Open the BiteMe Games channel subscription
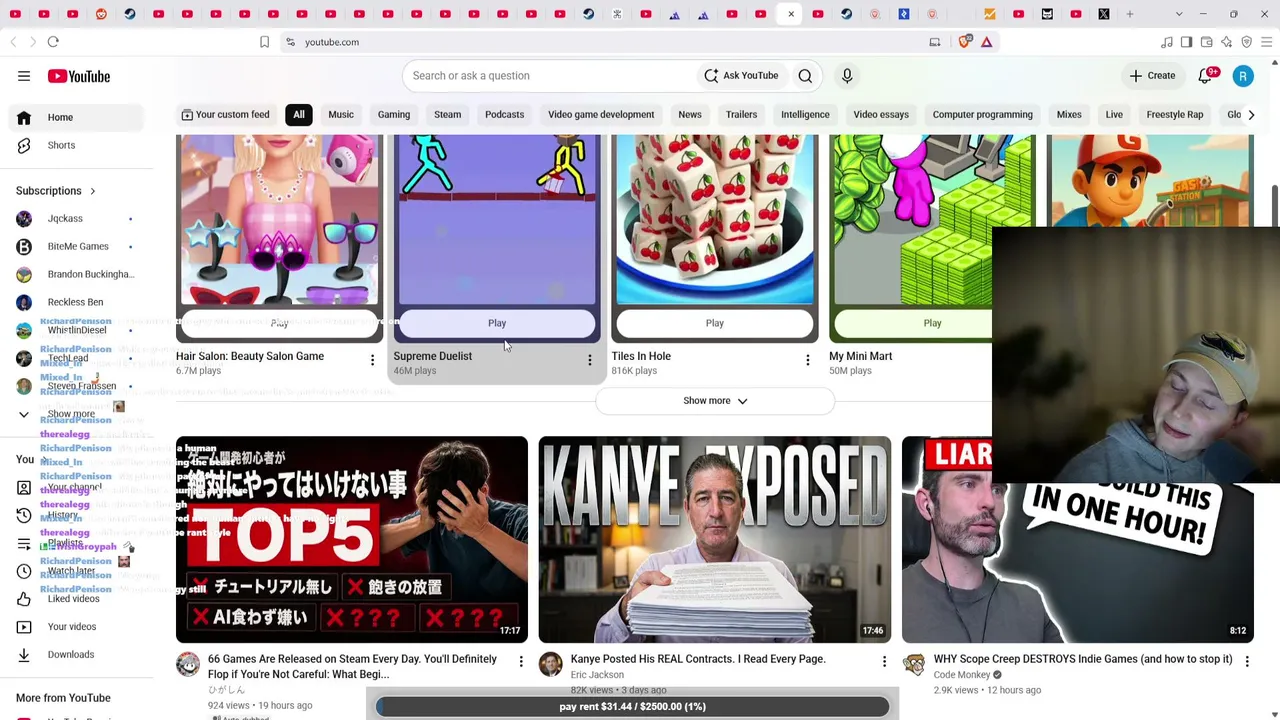The width and height of the screenshot is (1280, 720). (x=78, y=246)
